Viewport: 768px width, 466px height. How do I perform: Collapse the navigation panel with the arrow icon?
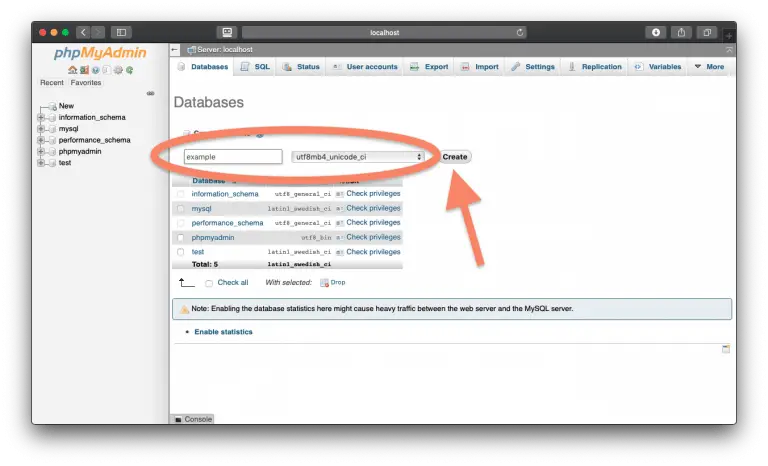coord(175,49)
